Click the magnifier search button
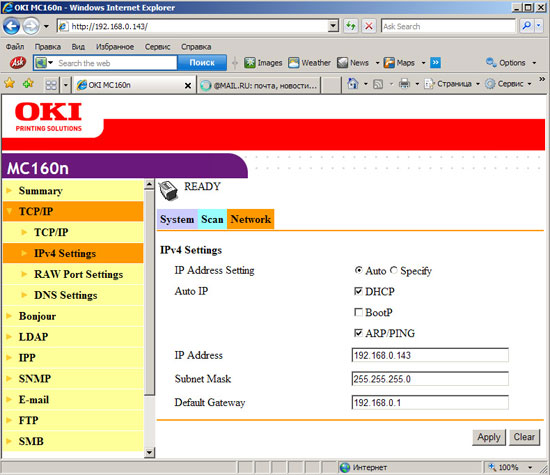 tap(526, 26)
